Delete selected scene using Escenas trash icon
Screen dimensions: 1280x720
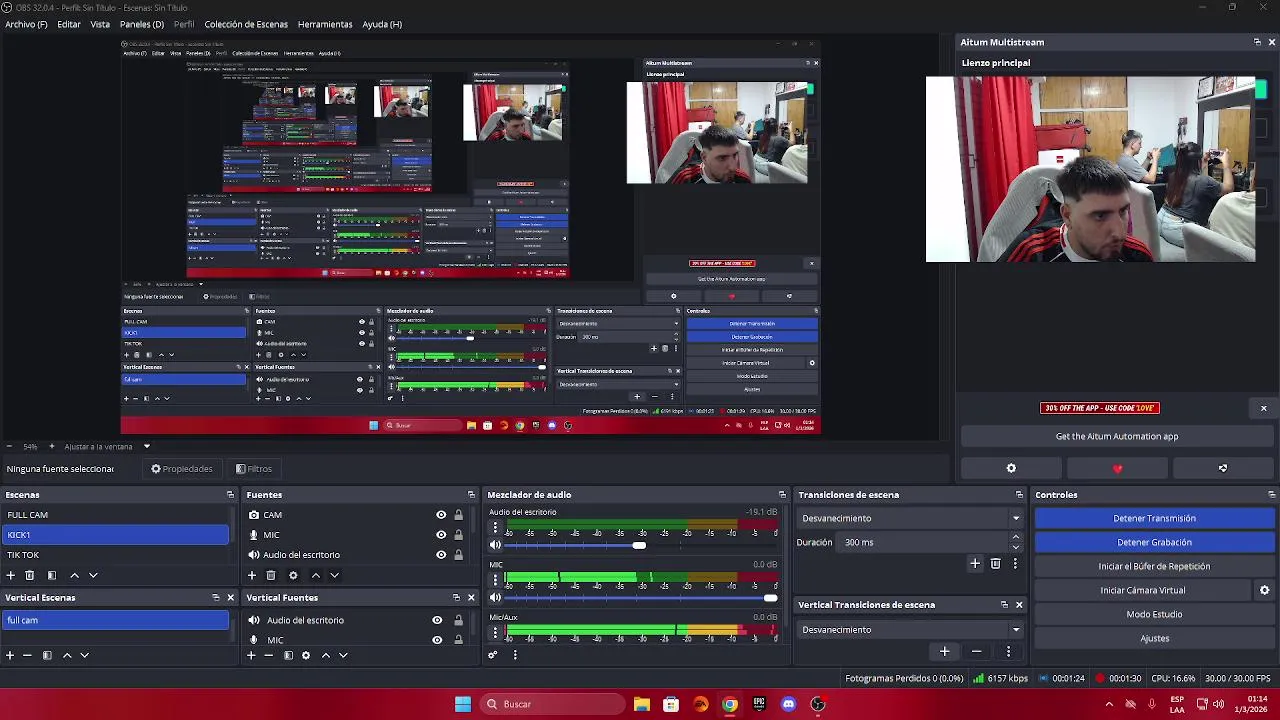(x=30, y=575)
